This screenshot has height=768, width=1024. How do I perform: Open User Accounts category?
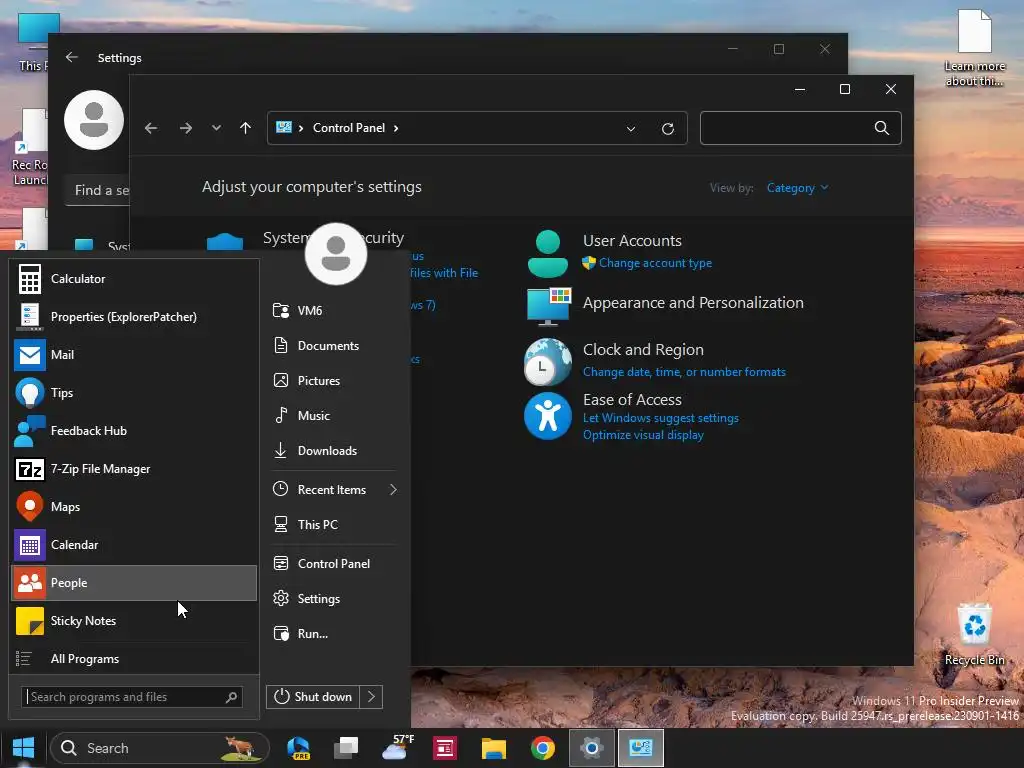click(632, 240)
